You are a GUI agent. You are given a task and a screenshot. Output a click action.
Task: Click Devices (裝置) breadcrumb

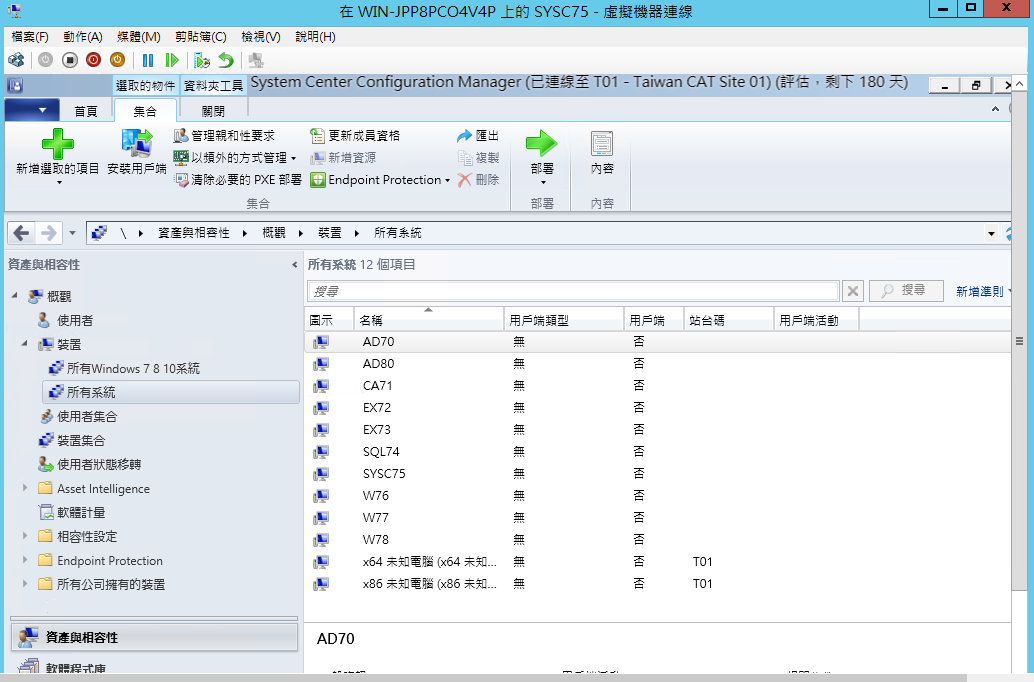tap(330, 233)
